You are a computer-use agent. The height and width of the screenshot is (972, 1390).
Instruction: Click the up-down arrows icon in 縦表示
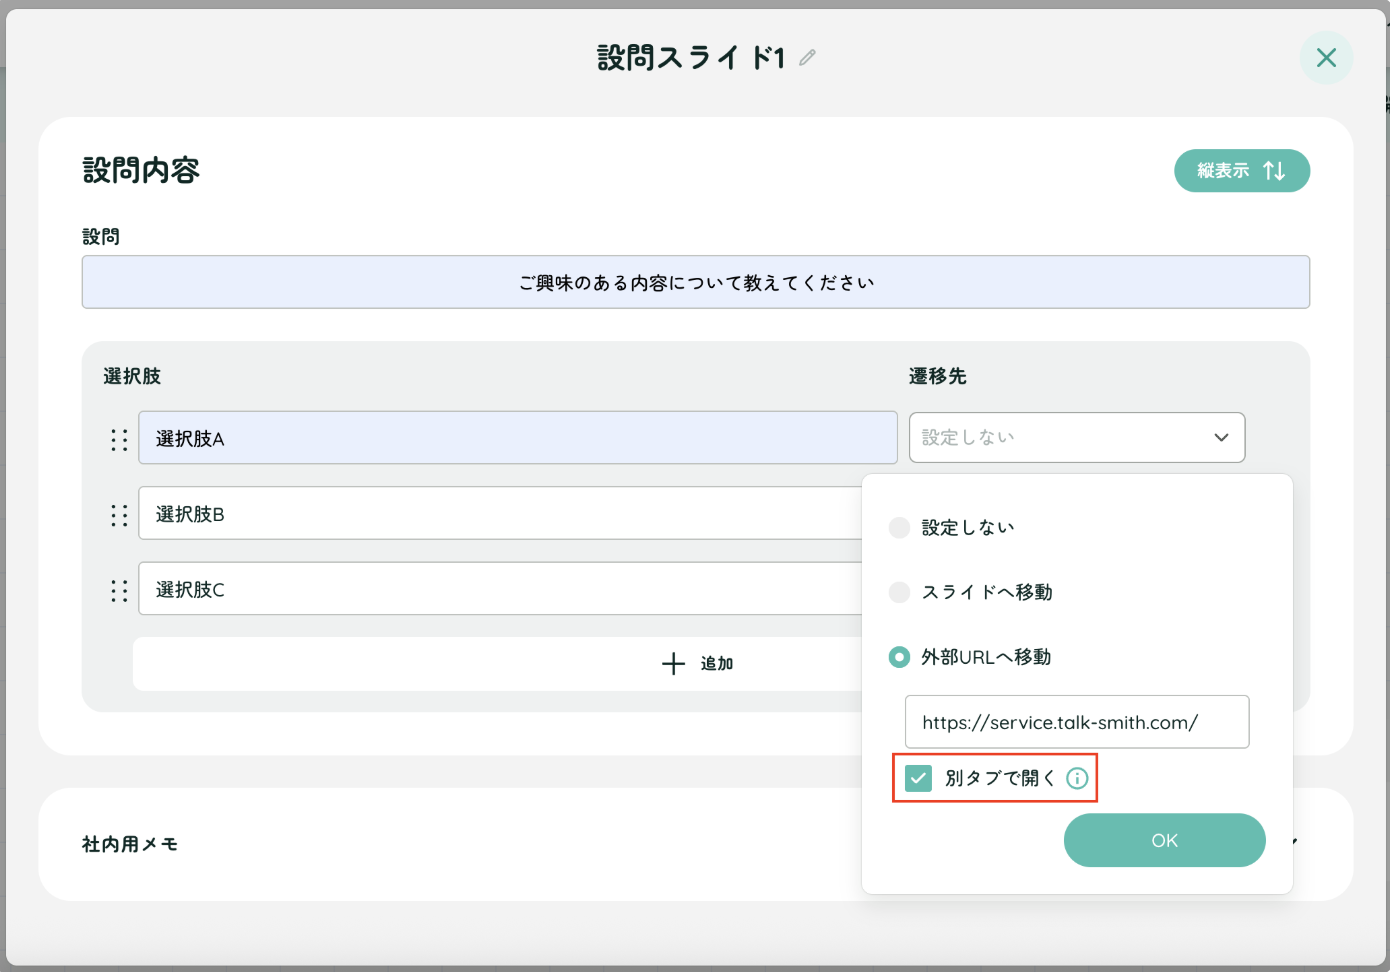(x=1274, y=171)
